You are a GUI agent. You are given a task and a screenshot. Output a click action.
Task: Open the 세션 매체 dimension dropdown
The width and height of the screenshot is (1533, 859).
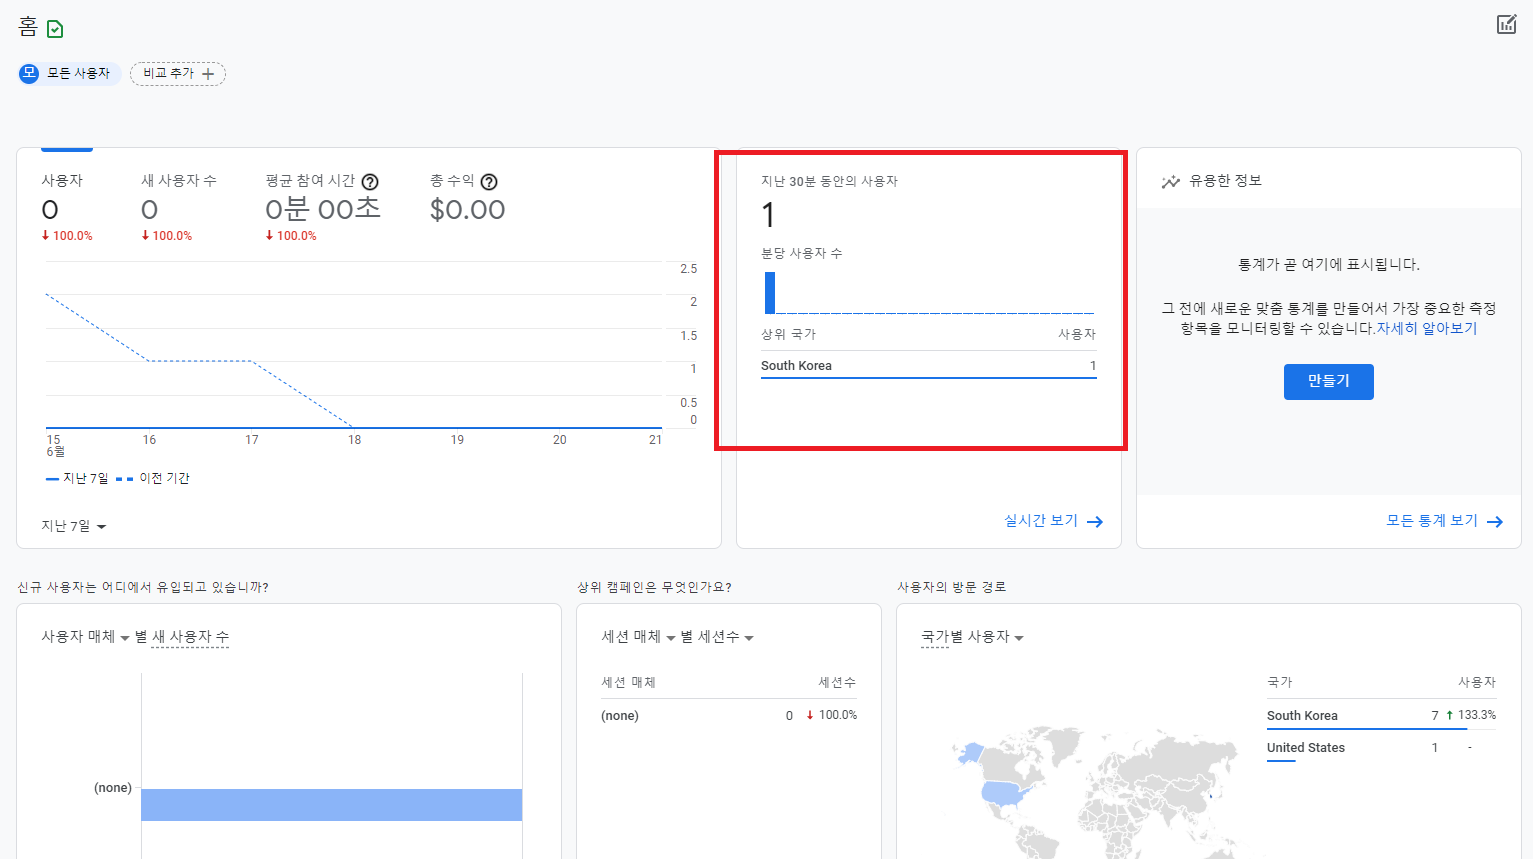click(638, 637)
